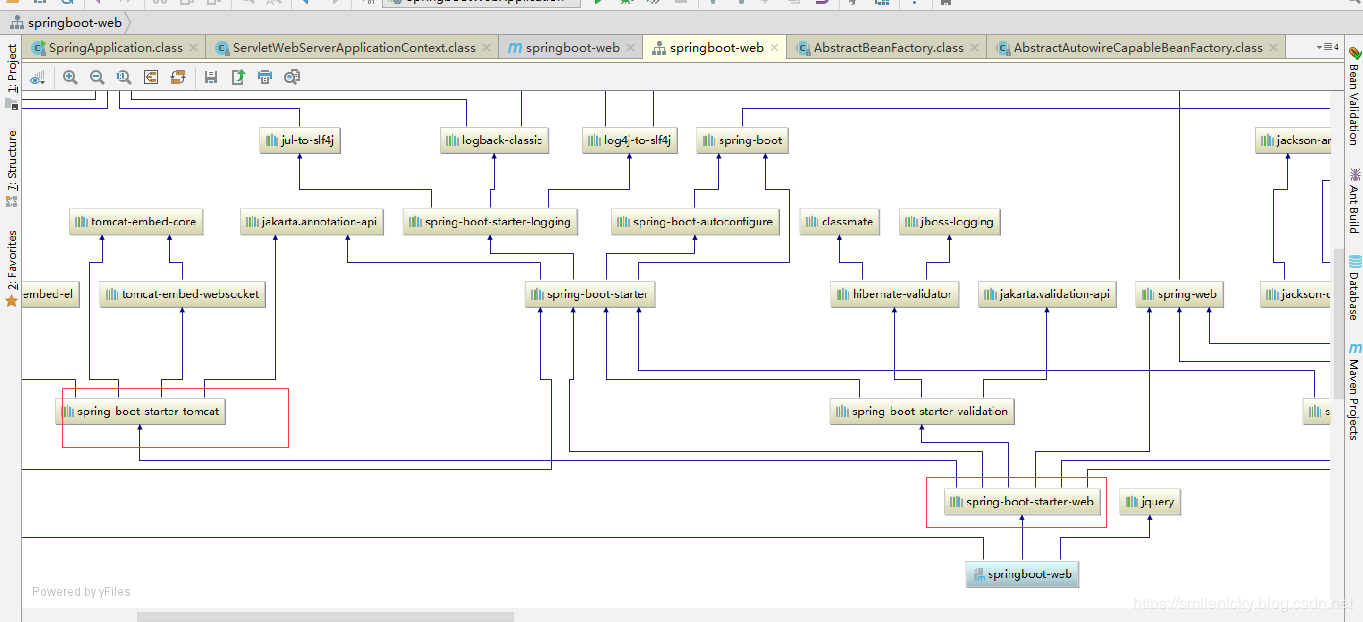Select the hibernate-validator node
The image size is (1363, 622).
coord(895,295)
